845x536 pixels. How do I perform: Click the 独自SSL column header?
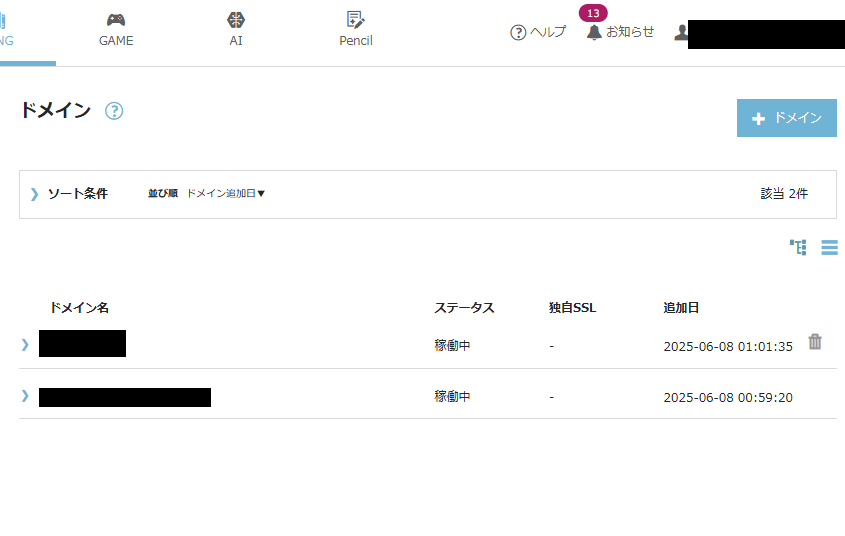pos(572,308)
